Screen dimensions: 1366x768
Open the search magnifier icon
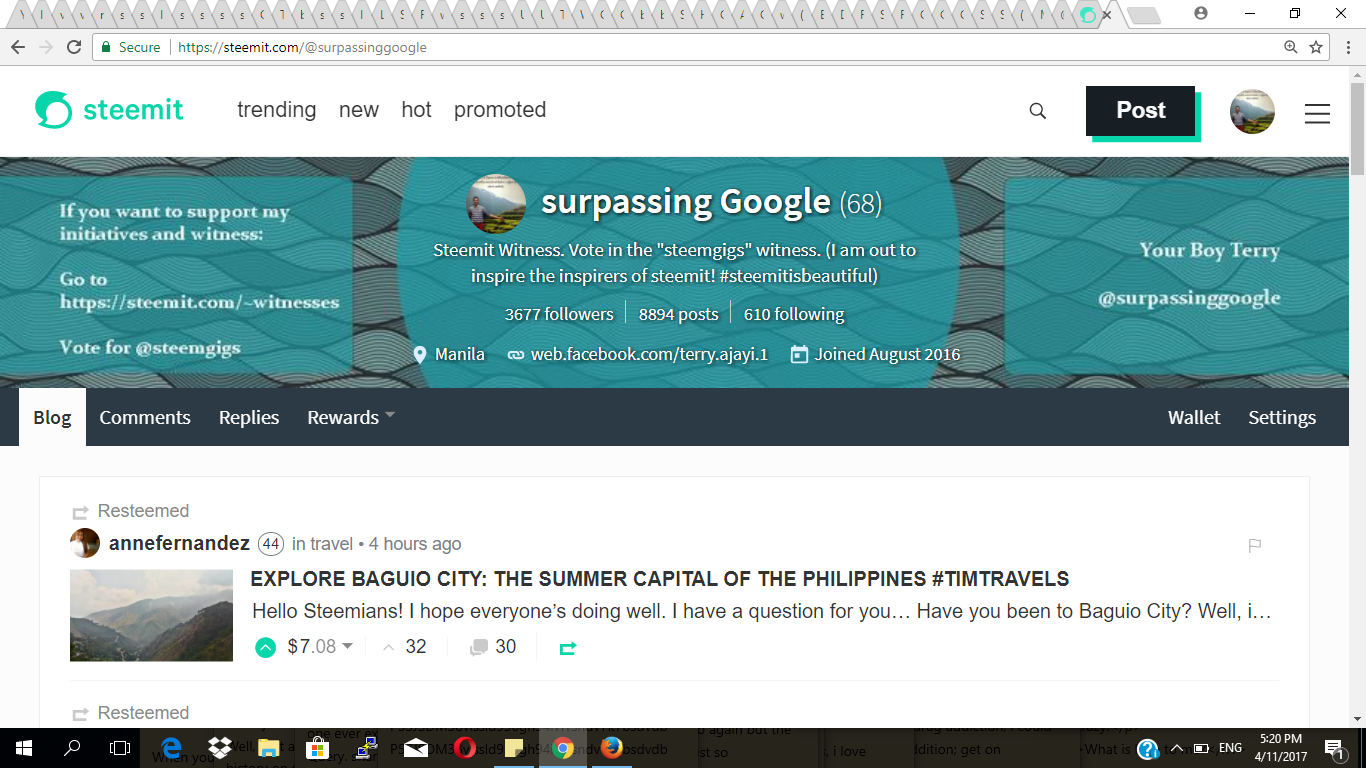(x=1038, y=111)
